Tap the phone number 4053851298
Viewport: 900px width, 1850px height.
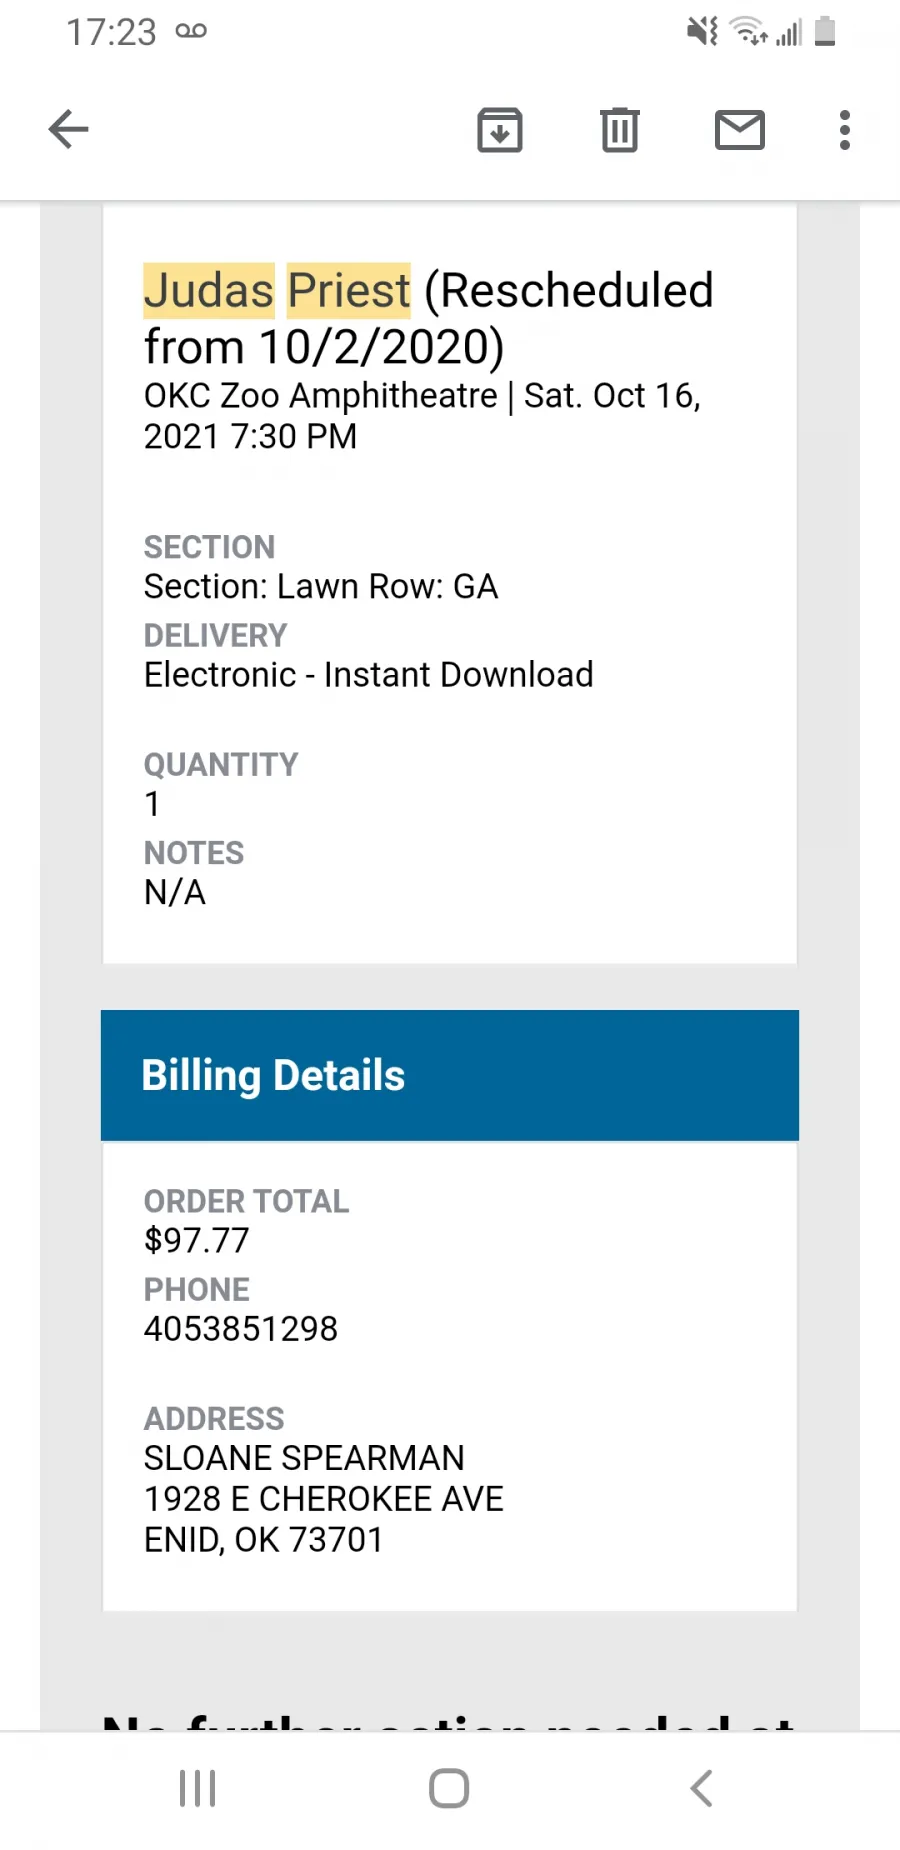click(241, 1329)
